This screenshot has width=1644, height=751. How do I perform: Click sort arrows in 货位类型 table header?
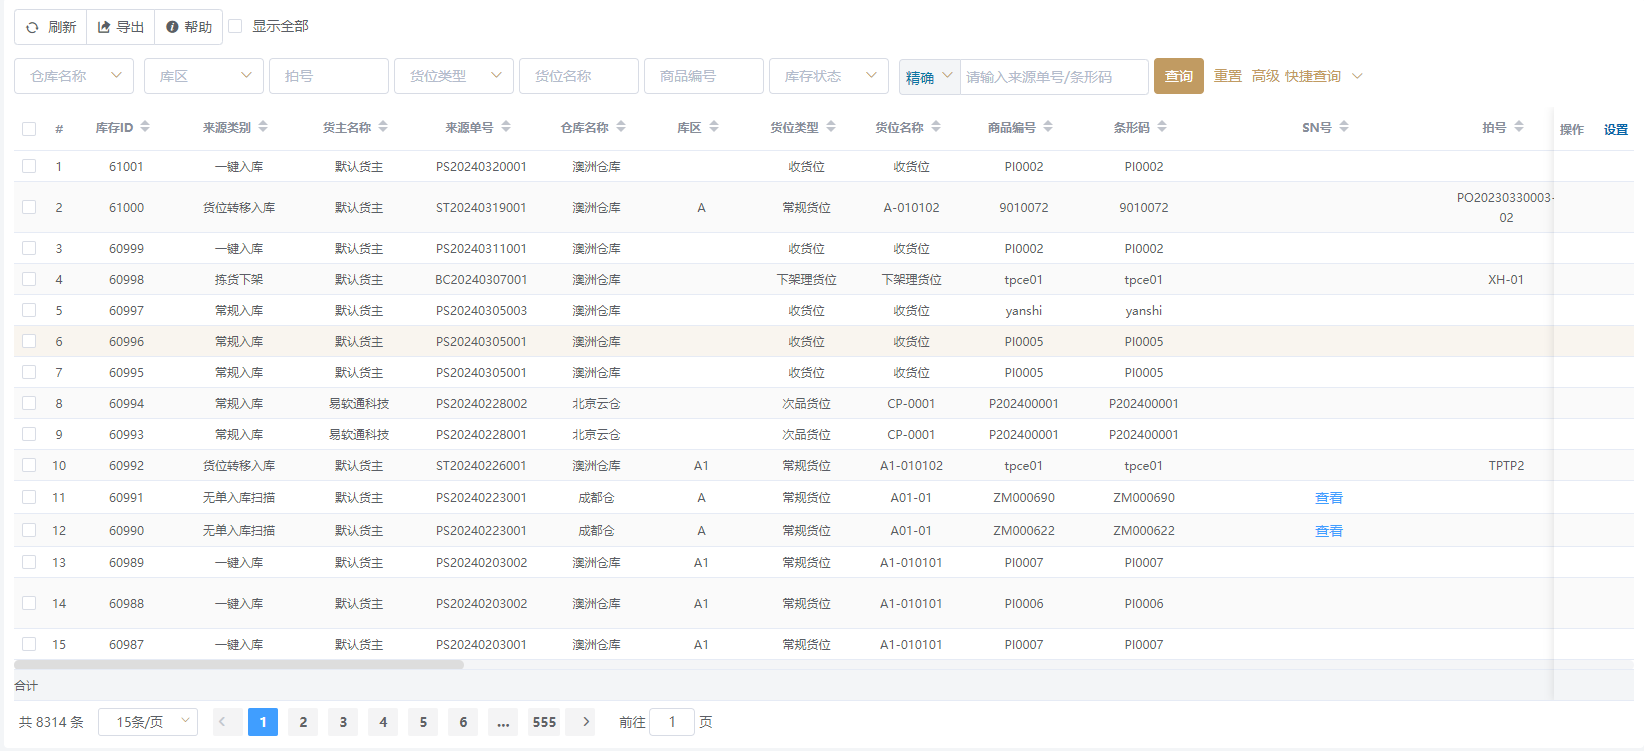pos(831,127)
